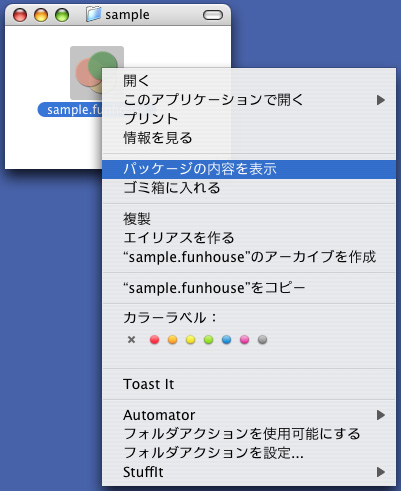Viewport: 401px width, 491px height.
Task: Expand the arrow beside このアプリケーションで開く
Action: 381,100
